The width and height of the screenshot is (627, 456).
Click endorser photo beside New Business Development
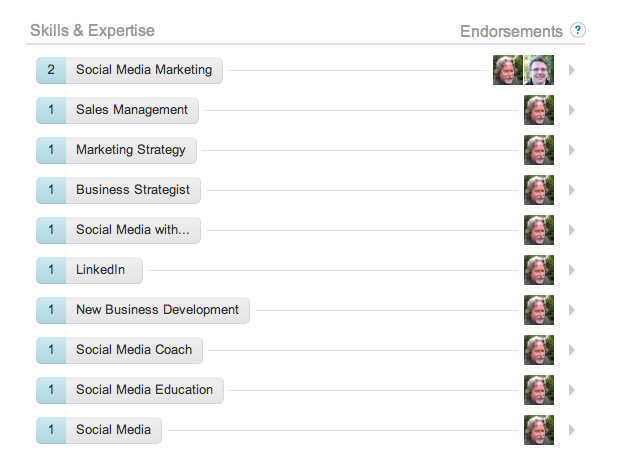pos(539,310)
